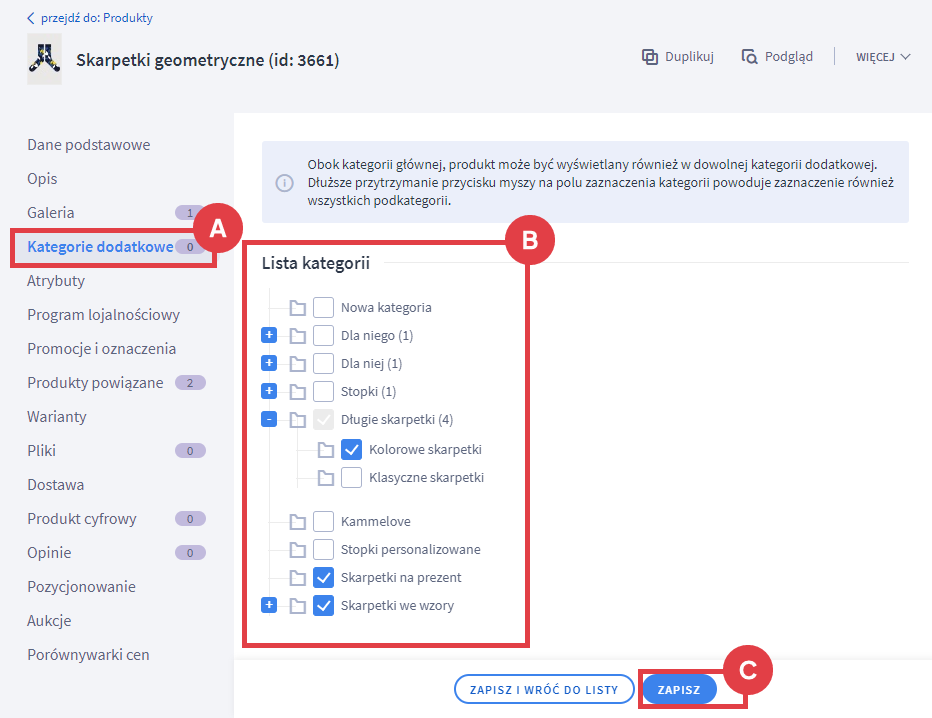
Task: Click the Duplikuj copy icon
Action: [650, 57]
